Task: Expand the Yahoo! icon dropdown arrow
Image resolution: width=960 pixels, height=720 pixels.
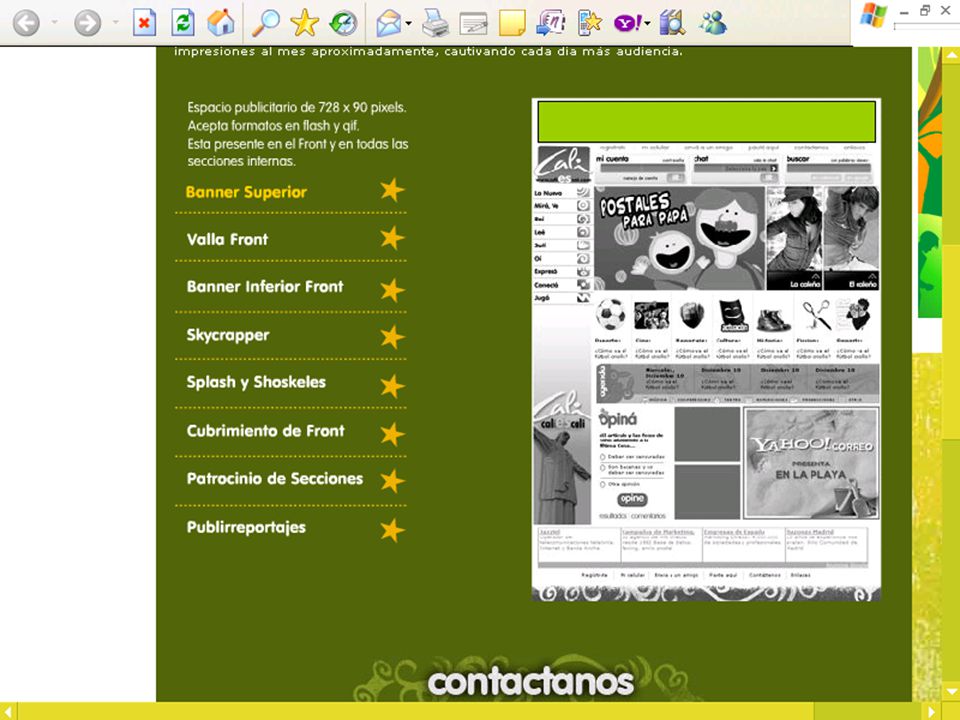Action: [647, 24]
